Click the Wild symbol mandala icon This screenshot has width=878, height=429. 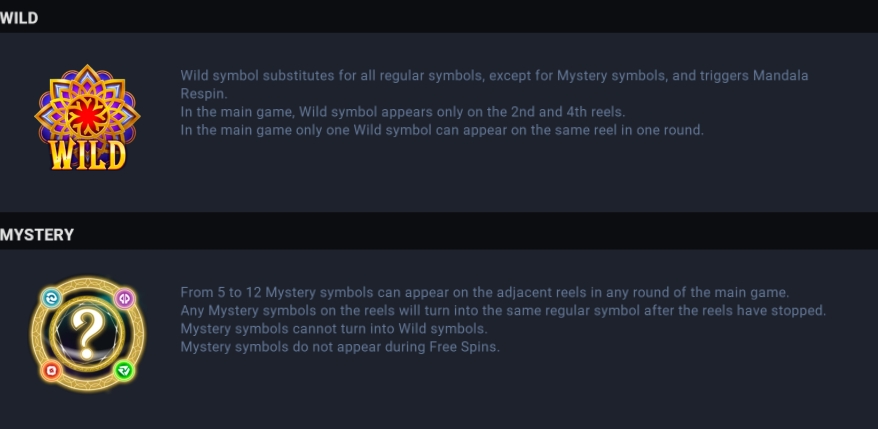[87, 118]
